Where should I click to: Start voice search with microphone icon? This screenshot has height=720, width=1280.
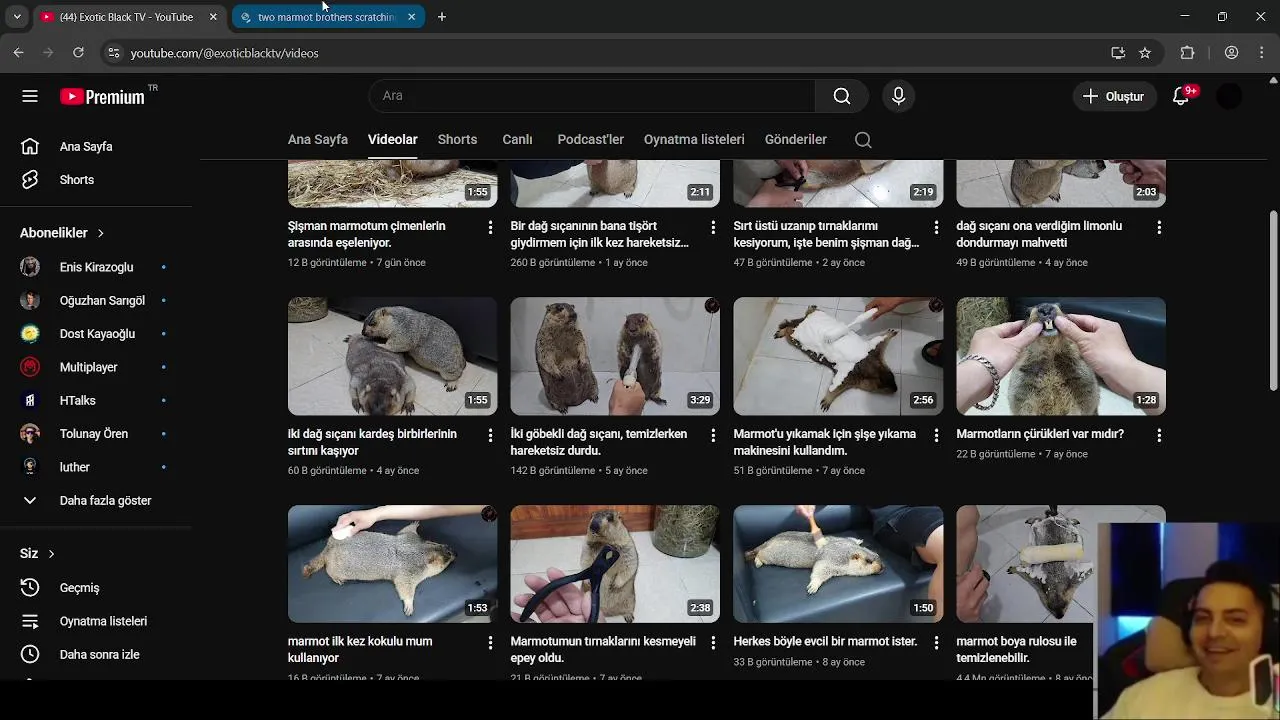(x=898, y=96)
